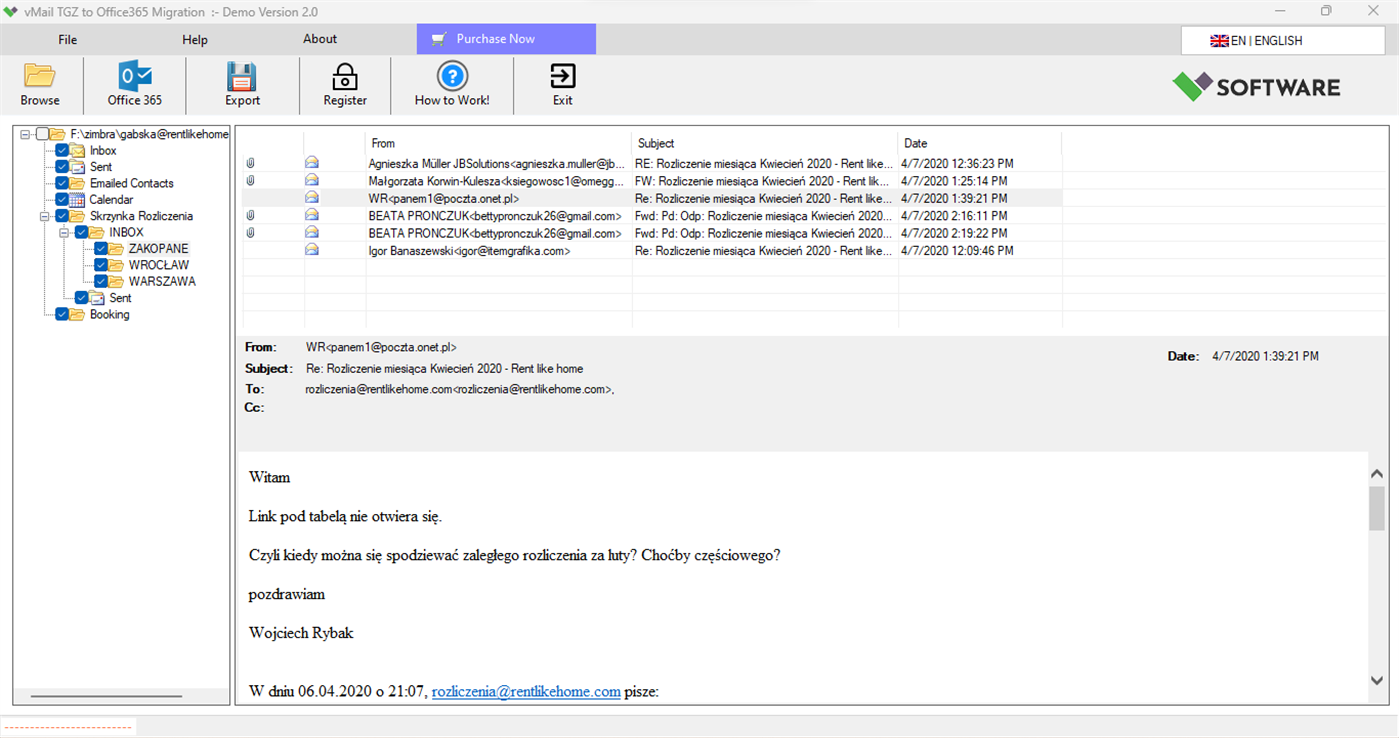This screenshot has width=1399, height=738.
Task: Click the attachment paperclip on the first email
Action: 250,163
